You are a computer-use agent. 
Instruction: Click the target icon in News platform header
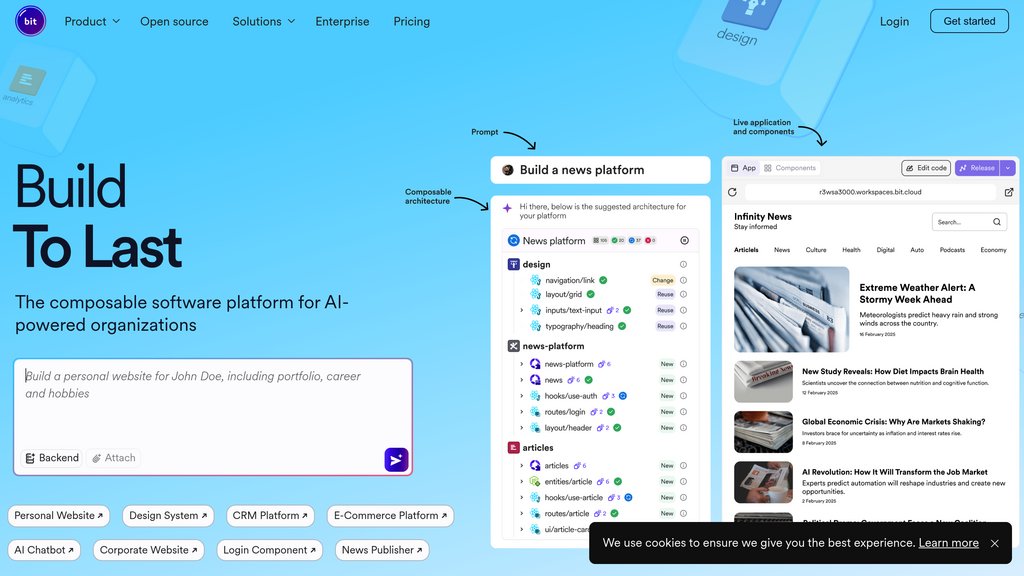pos(684,240)
